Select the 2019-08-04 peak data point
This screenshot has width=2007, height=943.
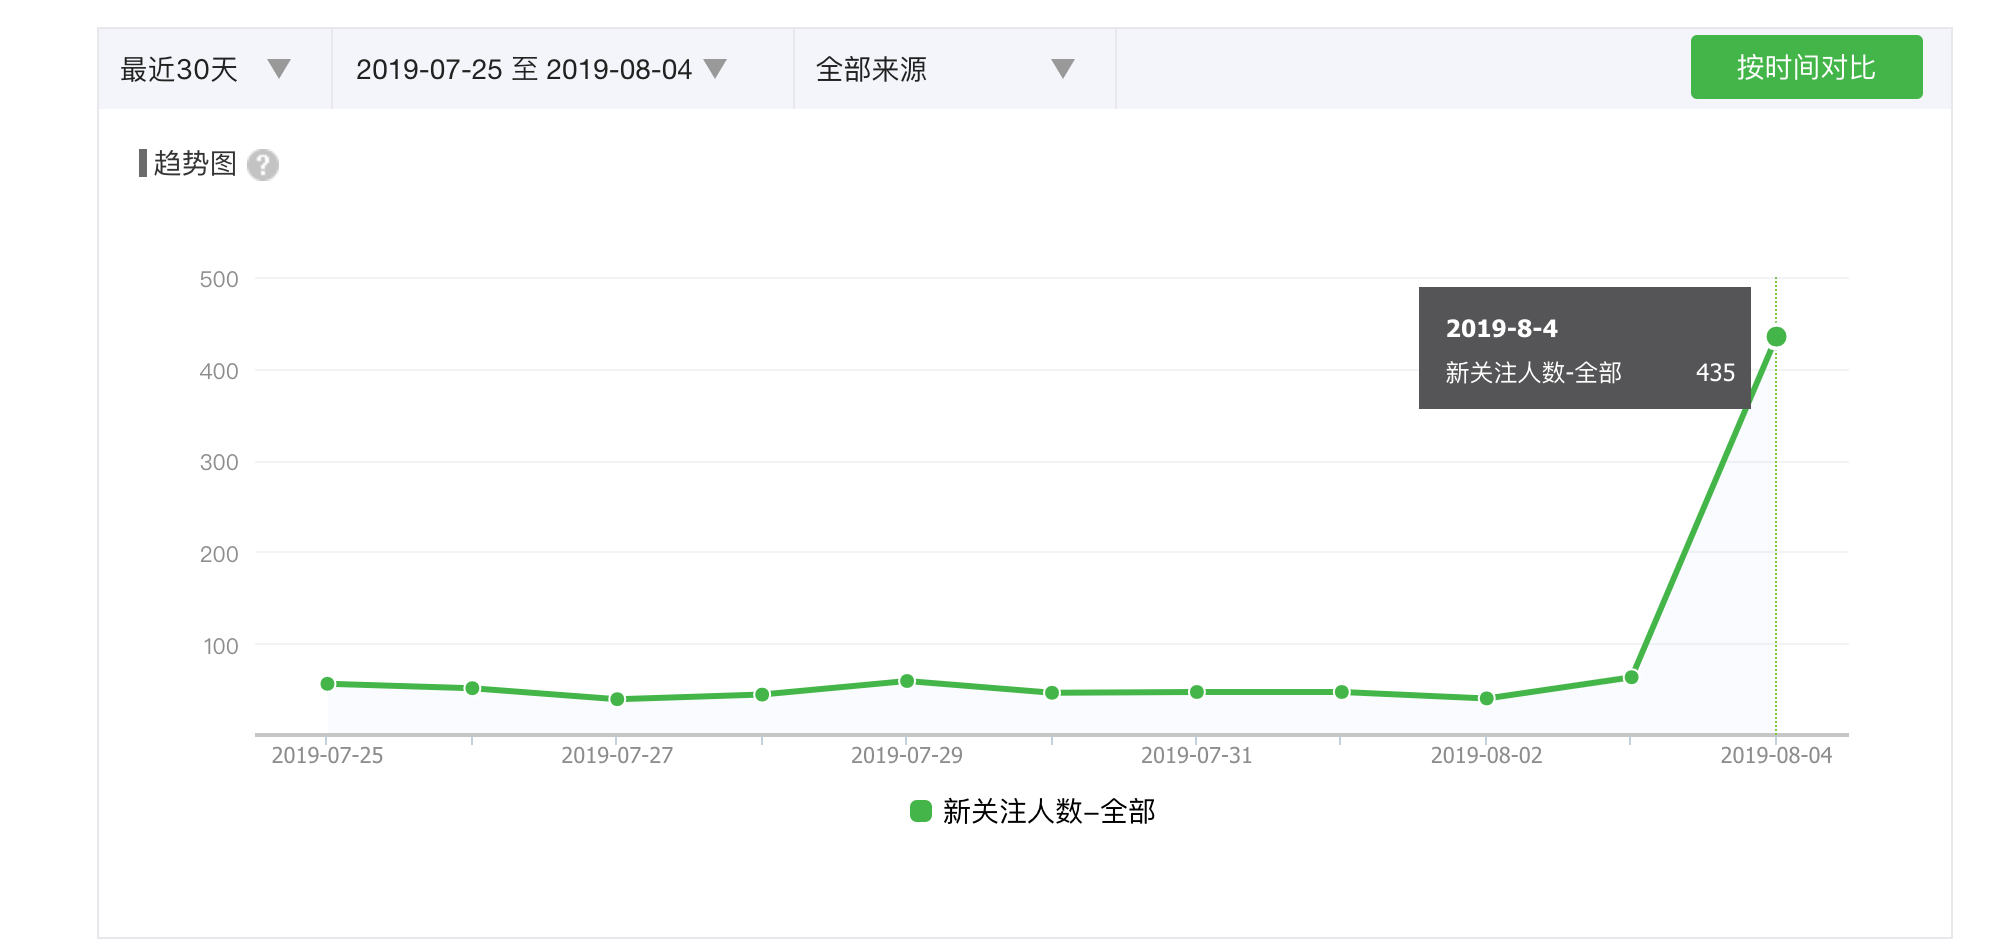pos(1776,337)
